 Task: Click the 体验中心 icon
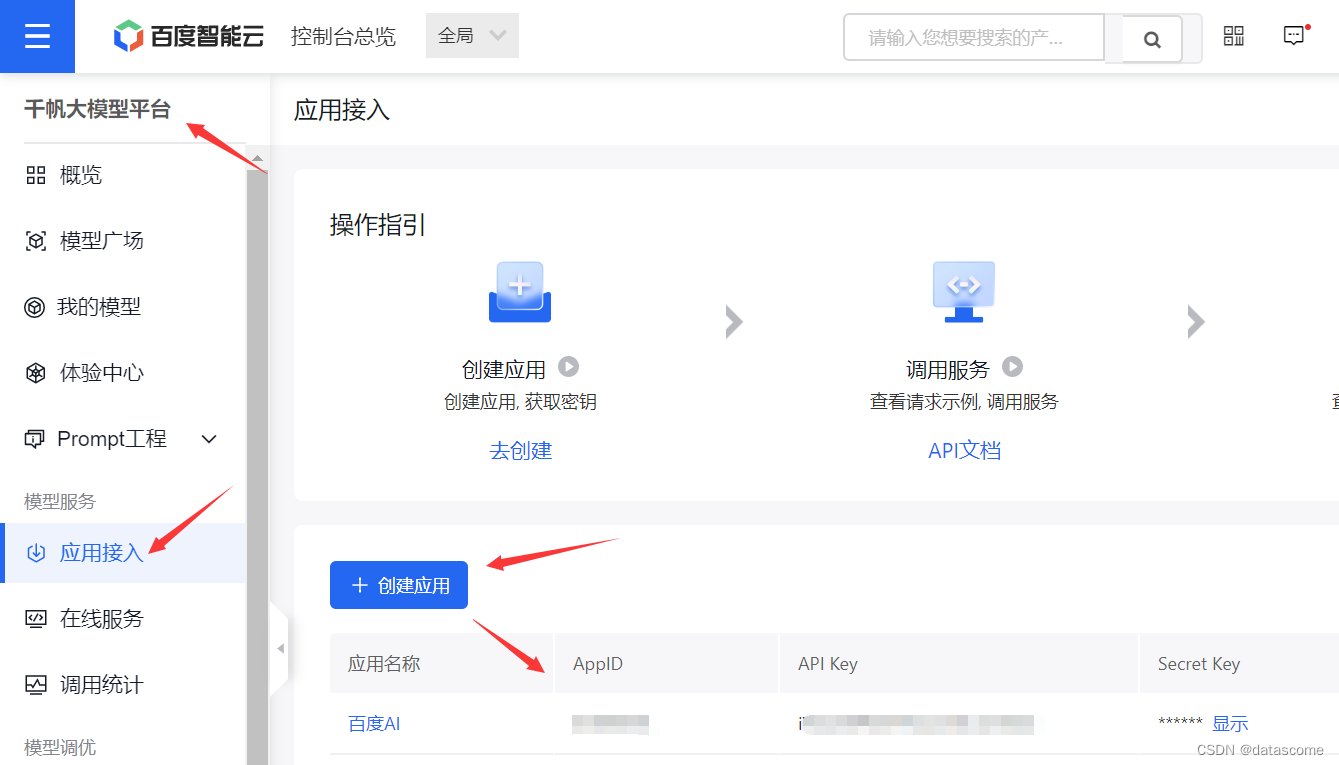[36, 373]
